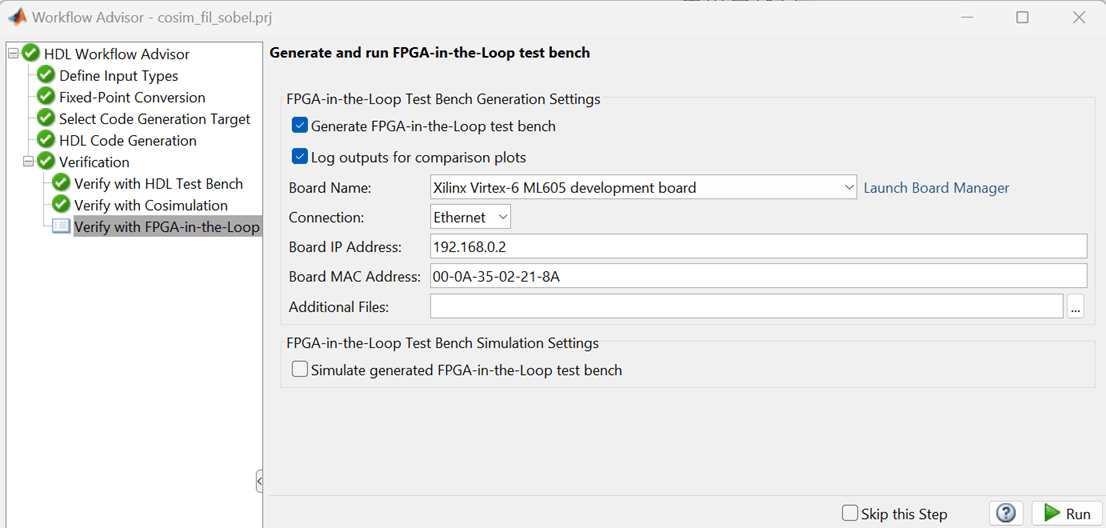The height and width of the screenshot is (528, 1106).
Task: Collapse the Verification tree node
Action: [28, 162]
